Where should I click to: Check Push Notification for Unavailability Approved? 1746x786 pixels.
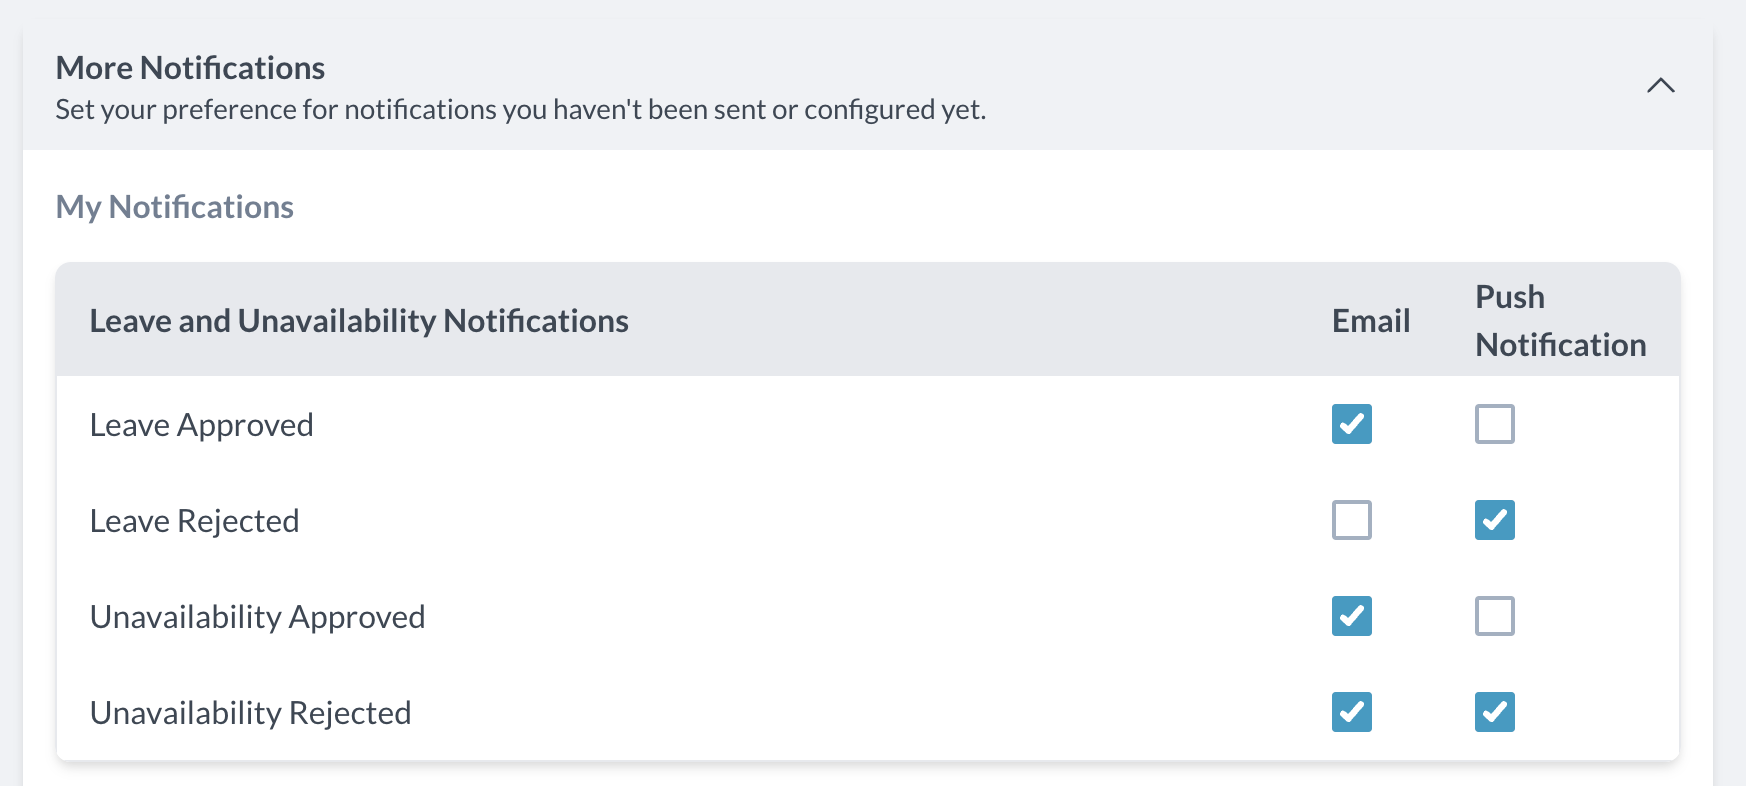[1494, 616]
